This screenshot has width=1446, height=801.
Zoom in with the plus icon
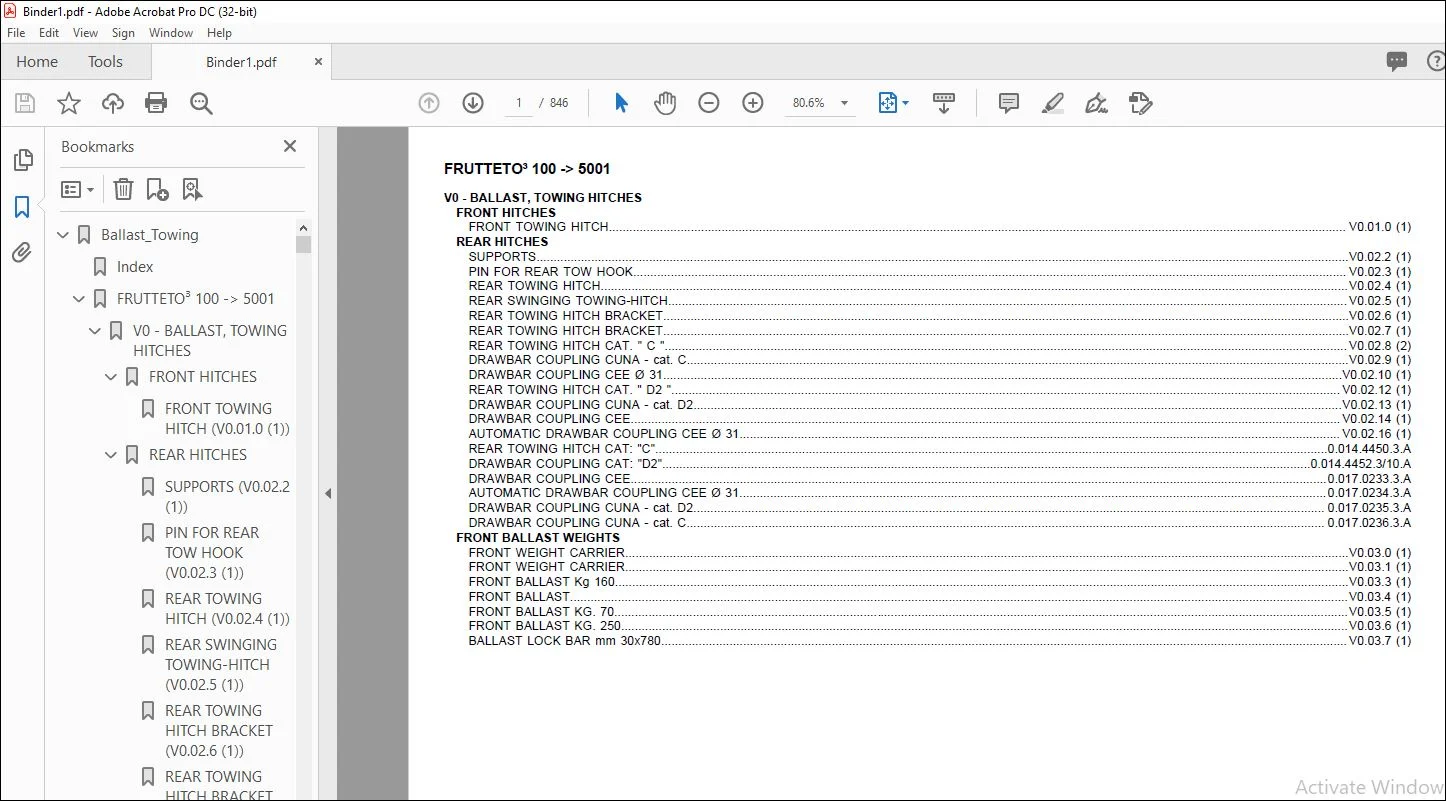click(x=753, y=103)
